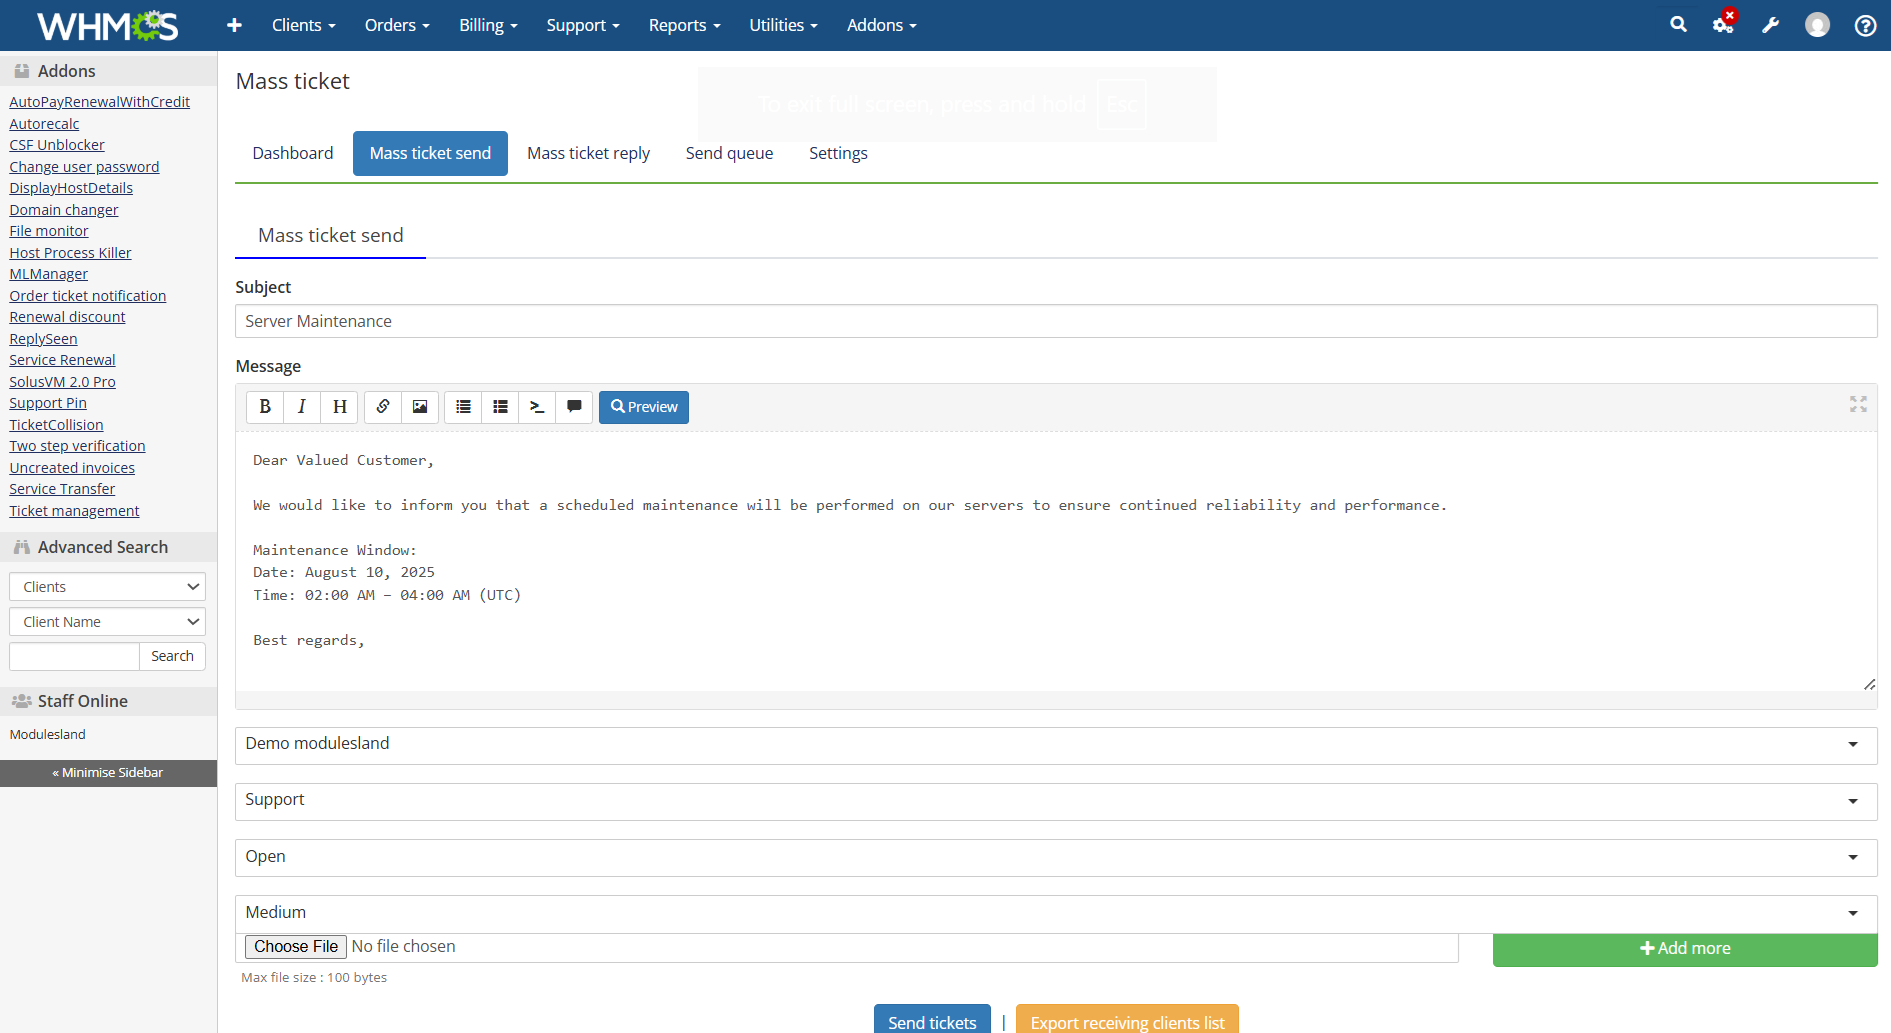This screenshot has height=1033, width=1891.
Task: Insert heading with the H button
Action: (340, 407)
